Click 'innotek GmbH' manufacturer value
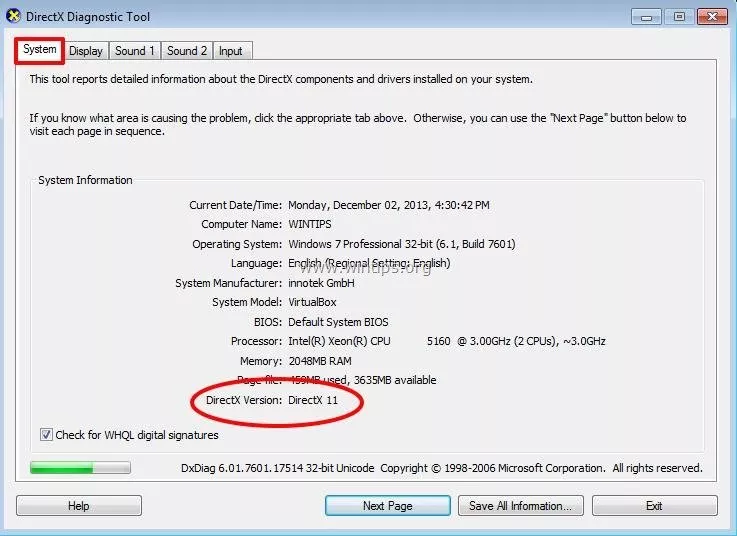 click(321, 283)
